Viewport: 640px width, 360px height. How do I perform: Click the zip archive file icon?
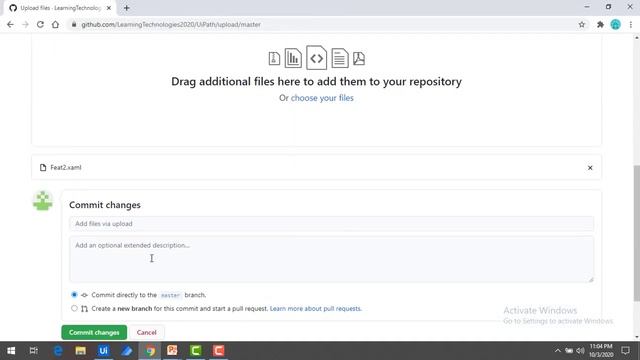[274, 58]
